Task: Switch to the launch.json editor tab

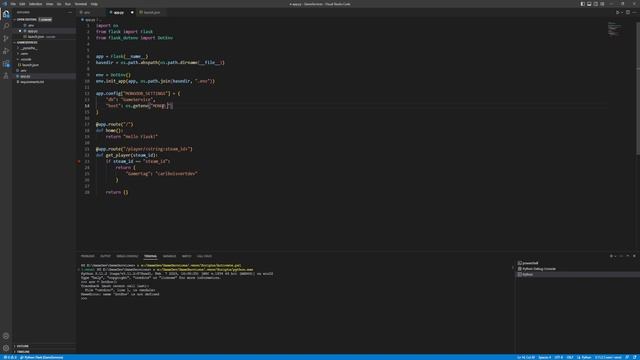Action: (x=151, y=13)
